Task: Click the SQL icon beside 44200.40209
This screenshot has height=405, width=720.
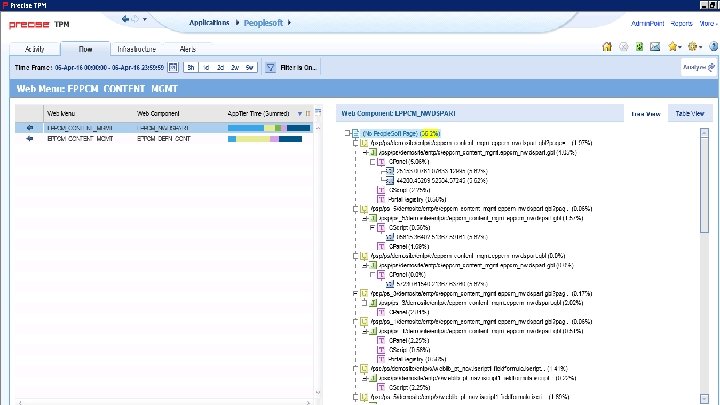Action: [x=390, y=180]
